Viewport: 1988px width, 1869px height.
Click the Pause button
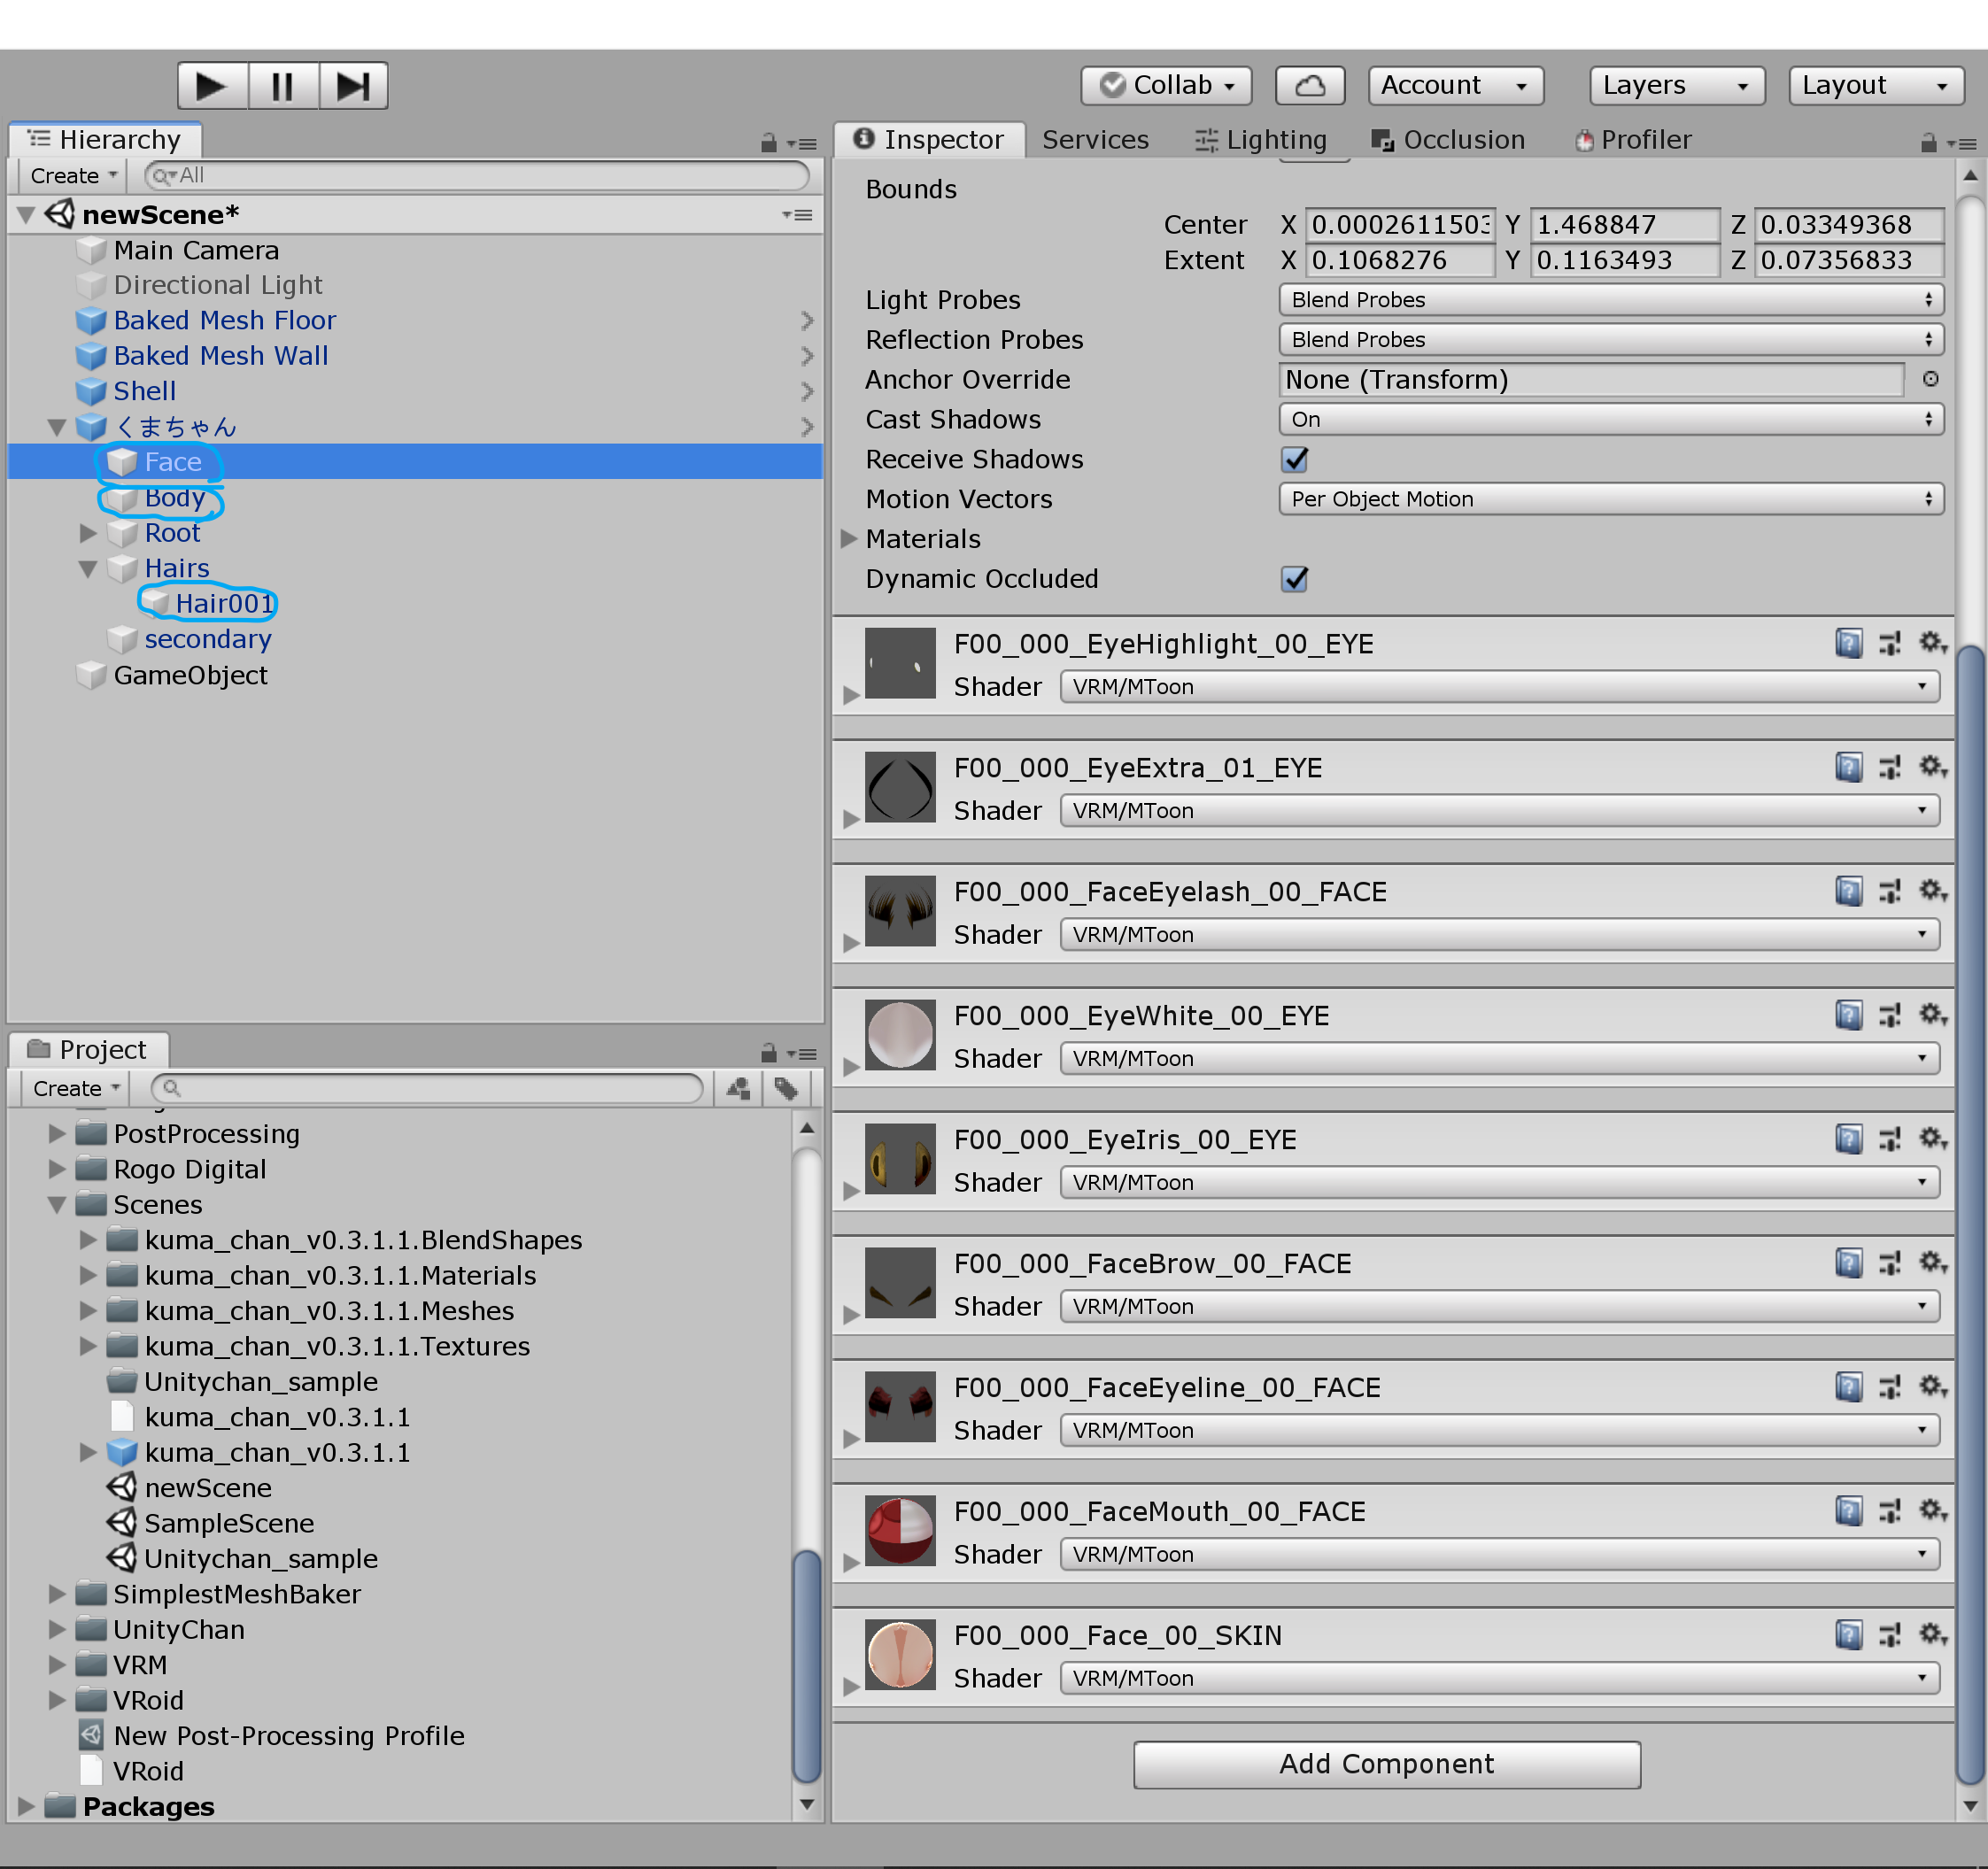[x=282, y=86]
